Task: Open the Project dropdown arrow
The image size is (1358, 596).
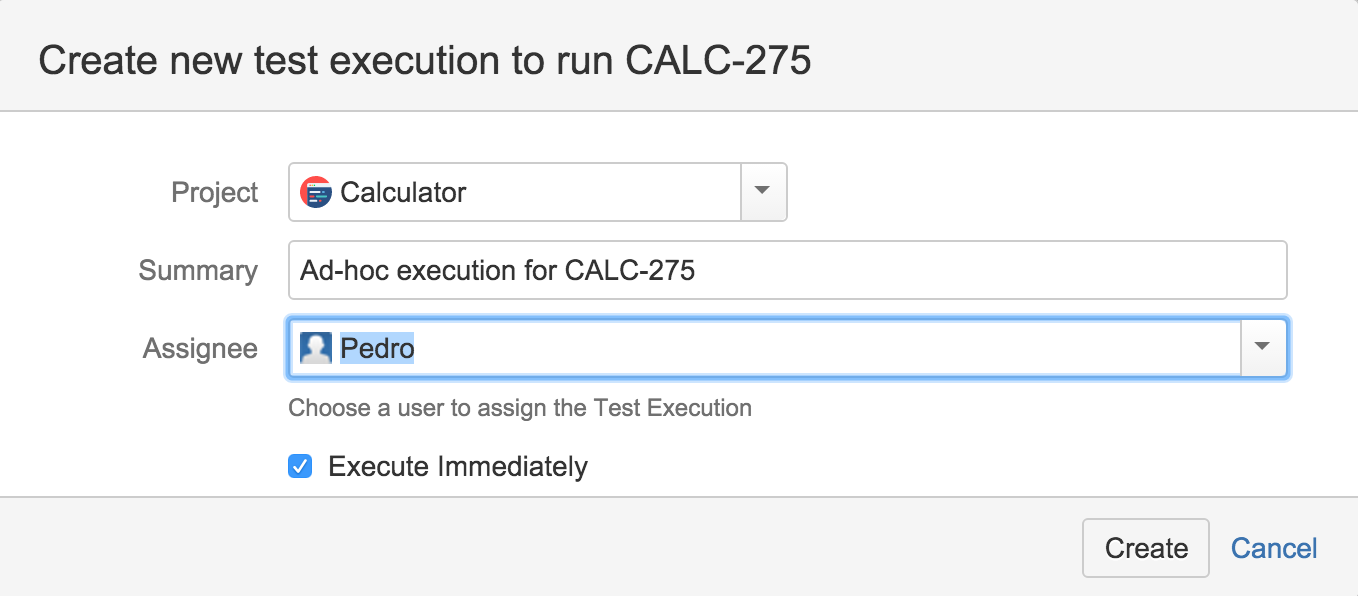Action: pos(763,192)
